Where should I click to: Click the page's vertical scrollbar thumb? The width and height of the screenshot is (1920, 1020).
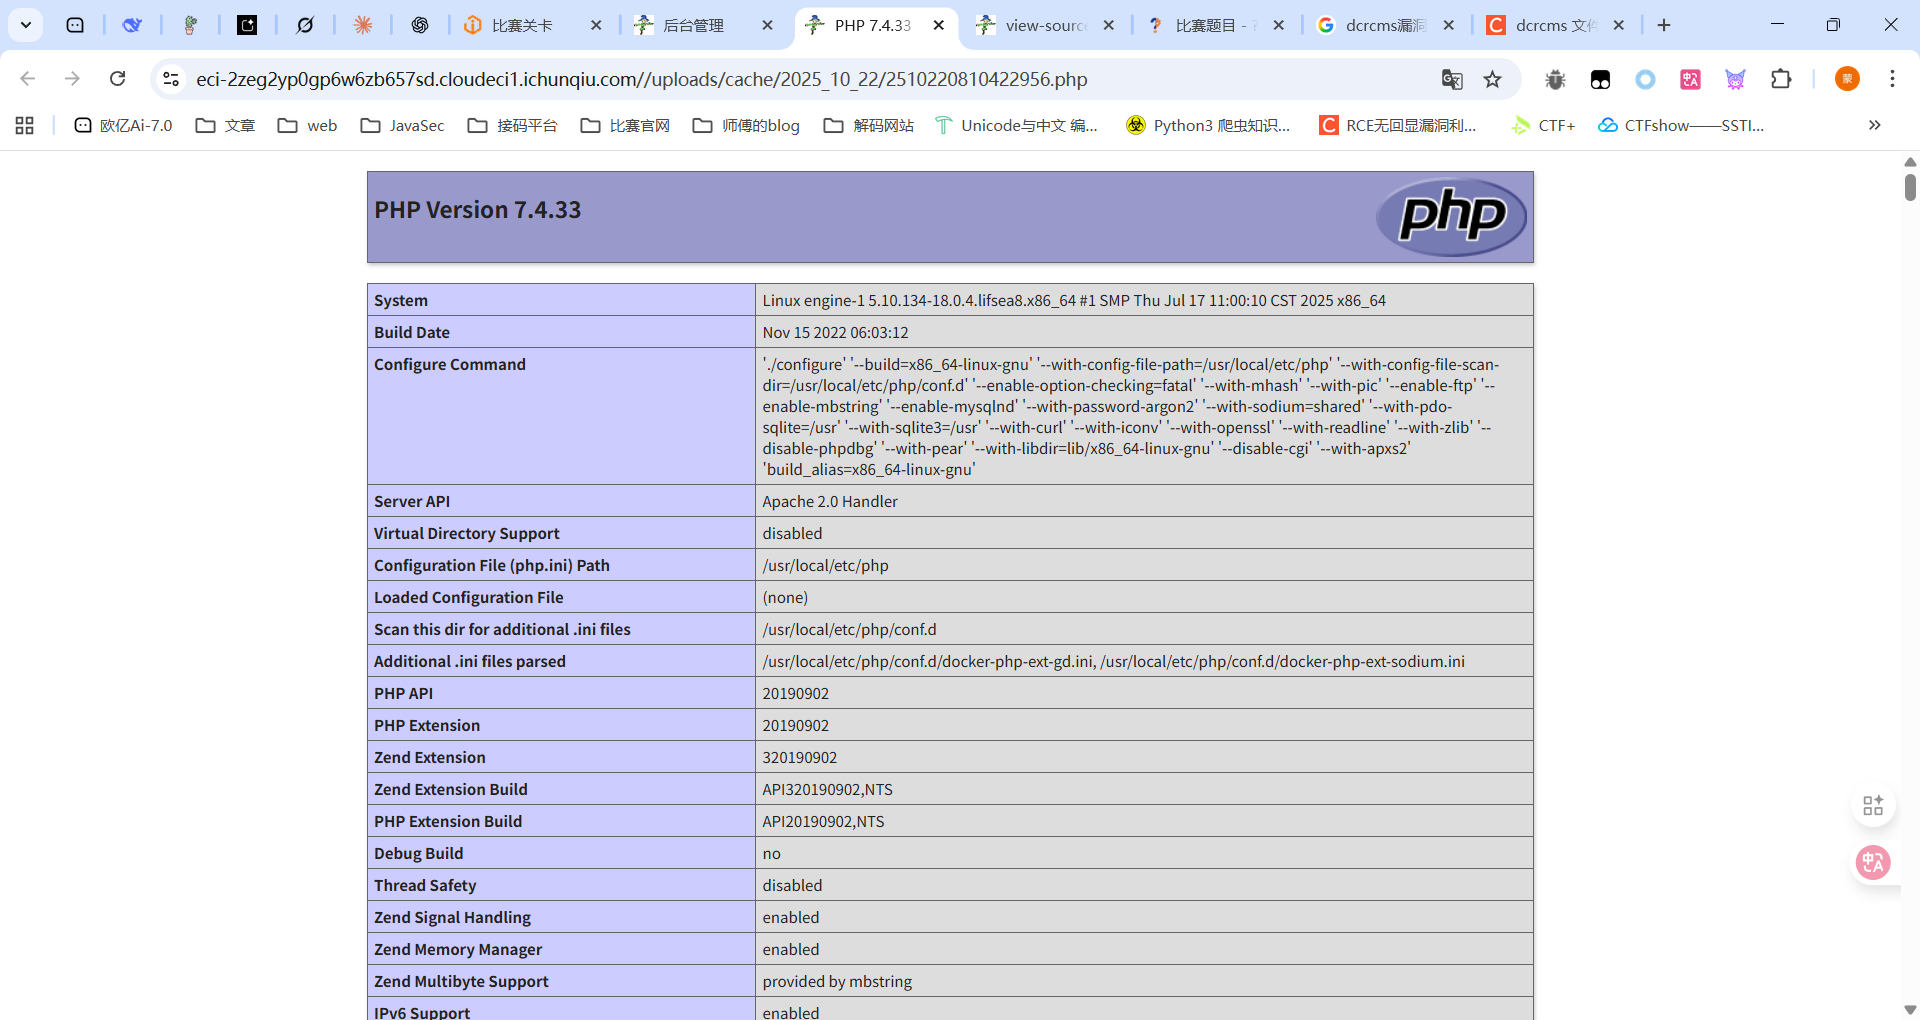click(x=1910, y=187)
